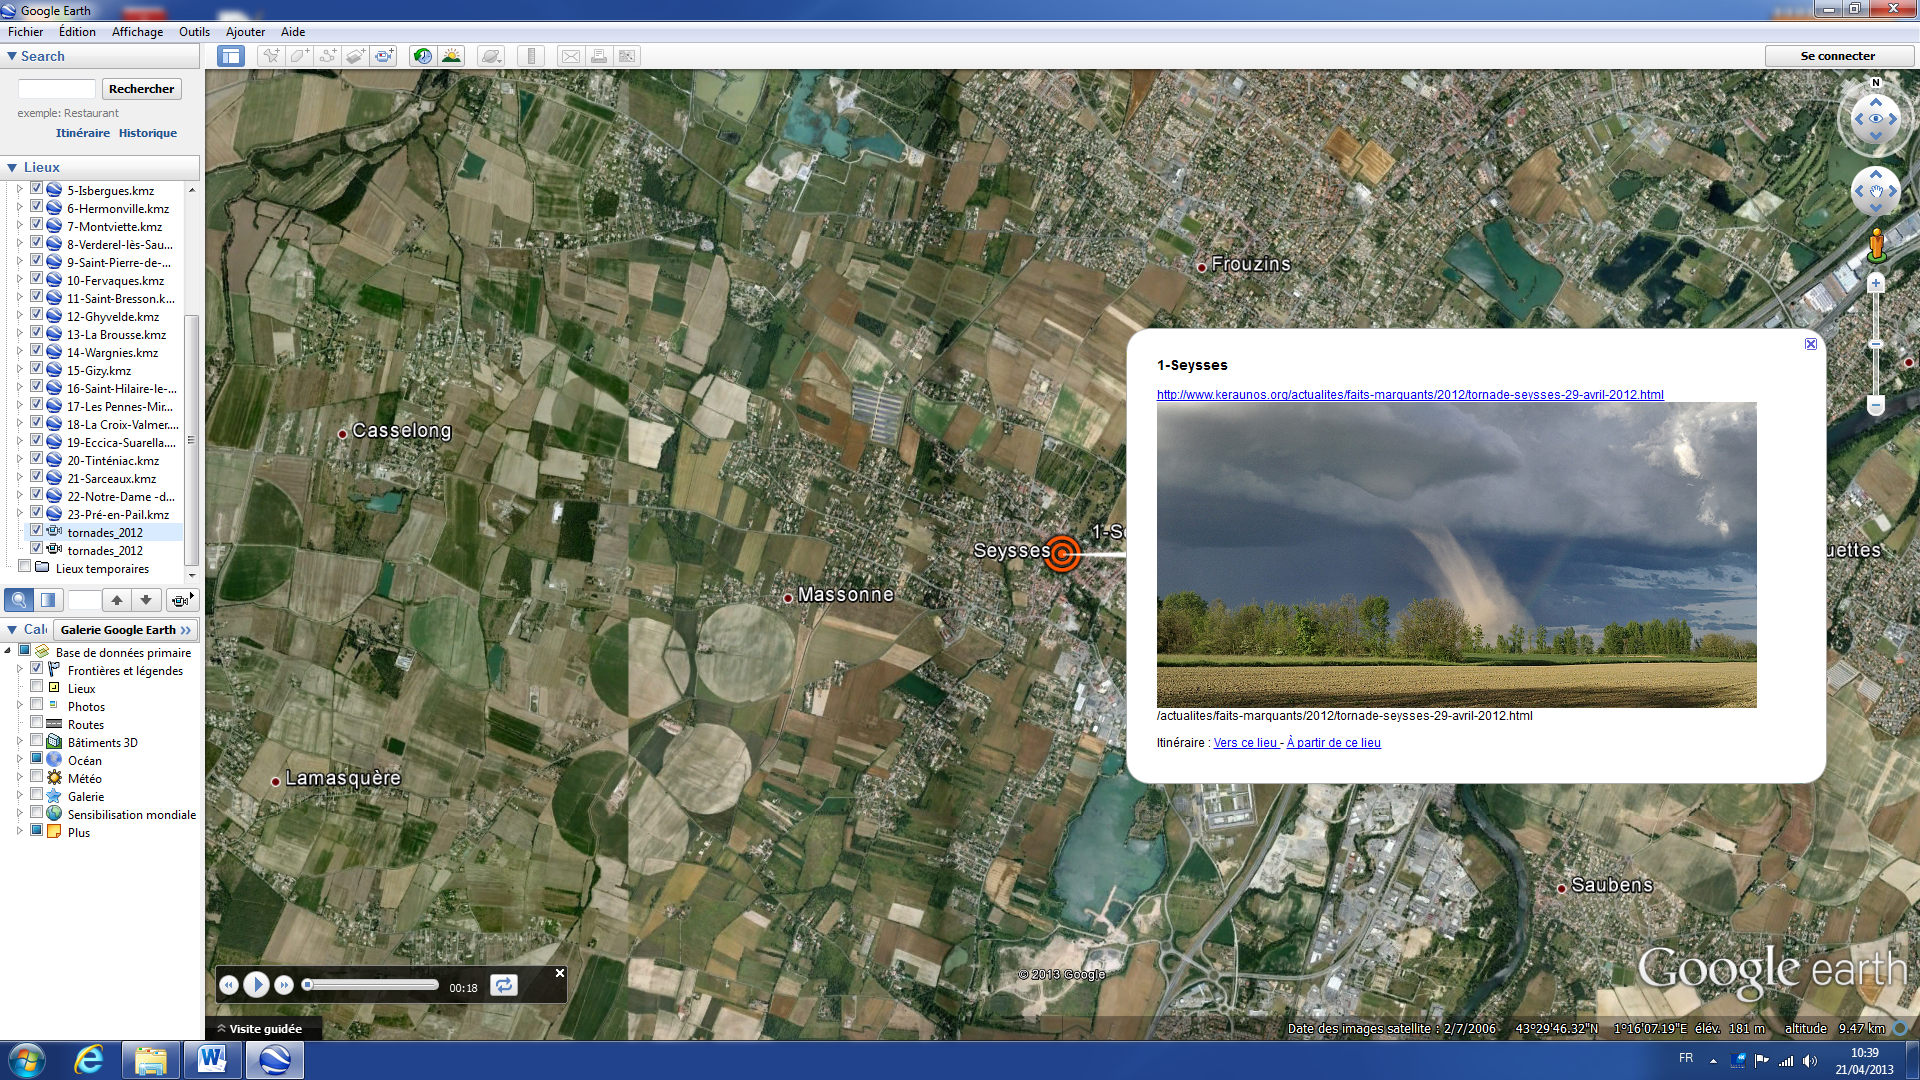This screenshot has height=1080, width=1920.
Task: Uncheck the 5-Isbergues.kmz checkbox
Action: tap(36, 189)
